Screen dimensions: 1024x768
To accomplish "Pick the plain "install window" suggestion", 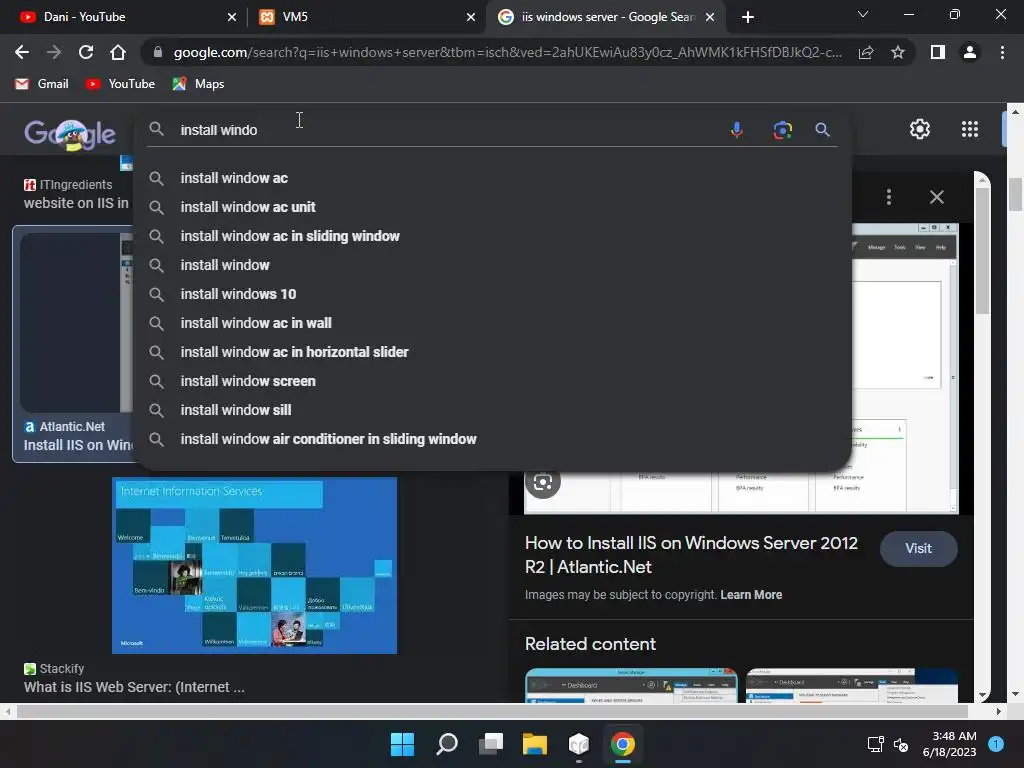I will coord(492,265).
